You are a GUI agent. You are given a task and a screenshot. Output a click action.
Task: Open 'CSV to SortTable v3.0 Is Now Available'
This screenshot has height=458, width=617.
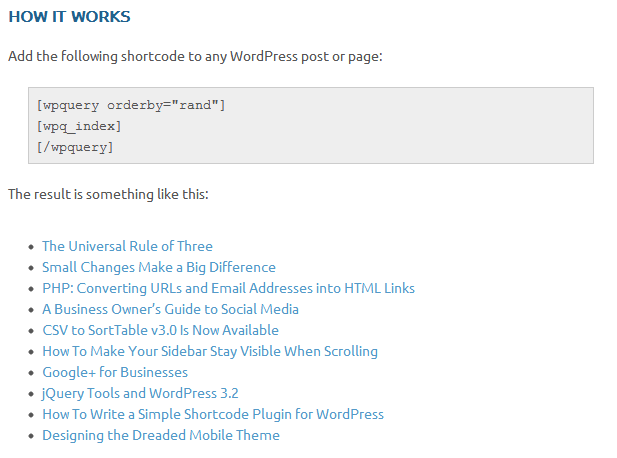pyautogui.click(x=160, y=330)
